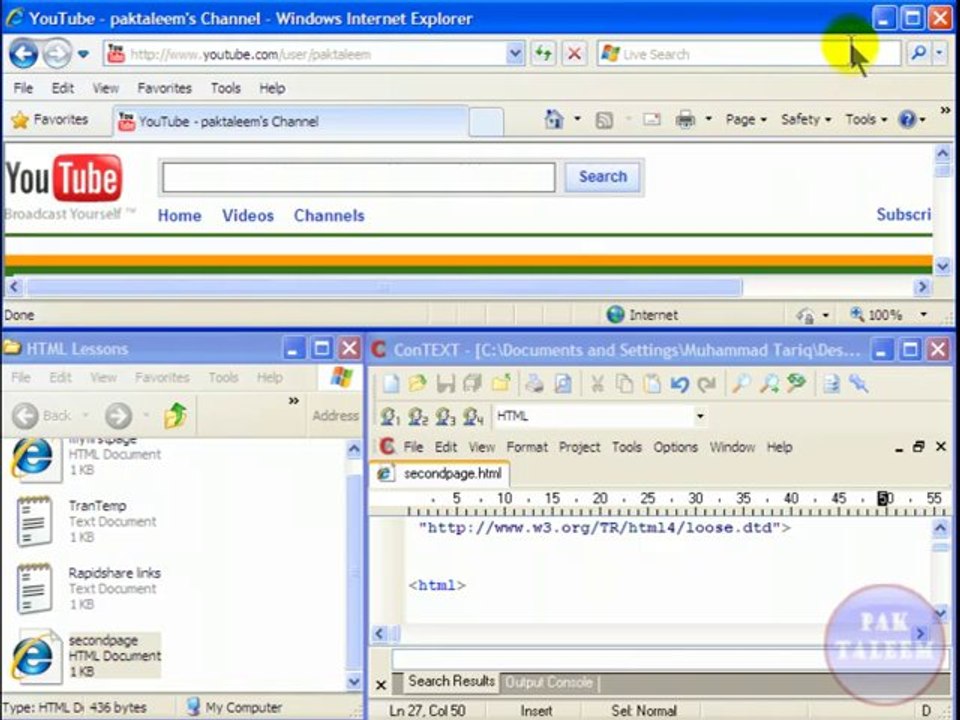Open recent pages dropdown beside Forward

click(x=83, y=54)
